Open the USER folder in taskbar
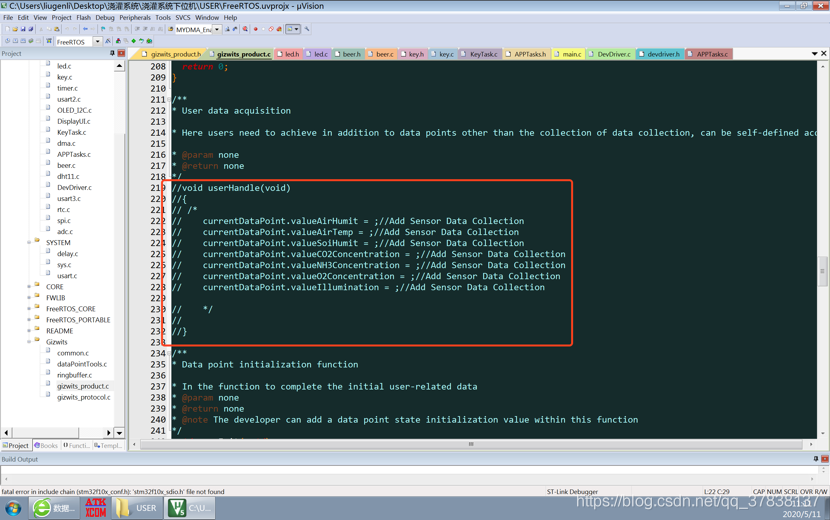This screenshot has height=520, width=830. tap(137, 508)
